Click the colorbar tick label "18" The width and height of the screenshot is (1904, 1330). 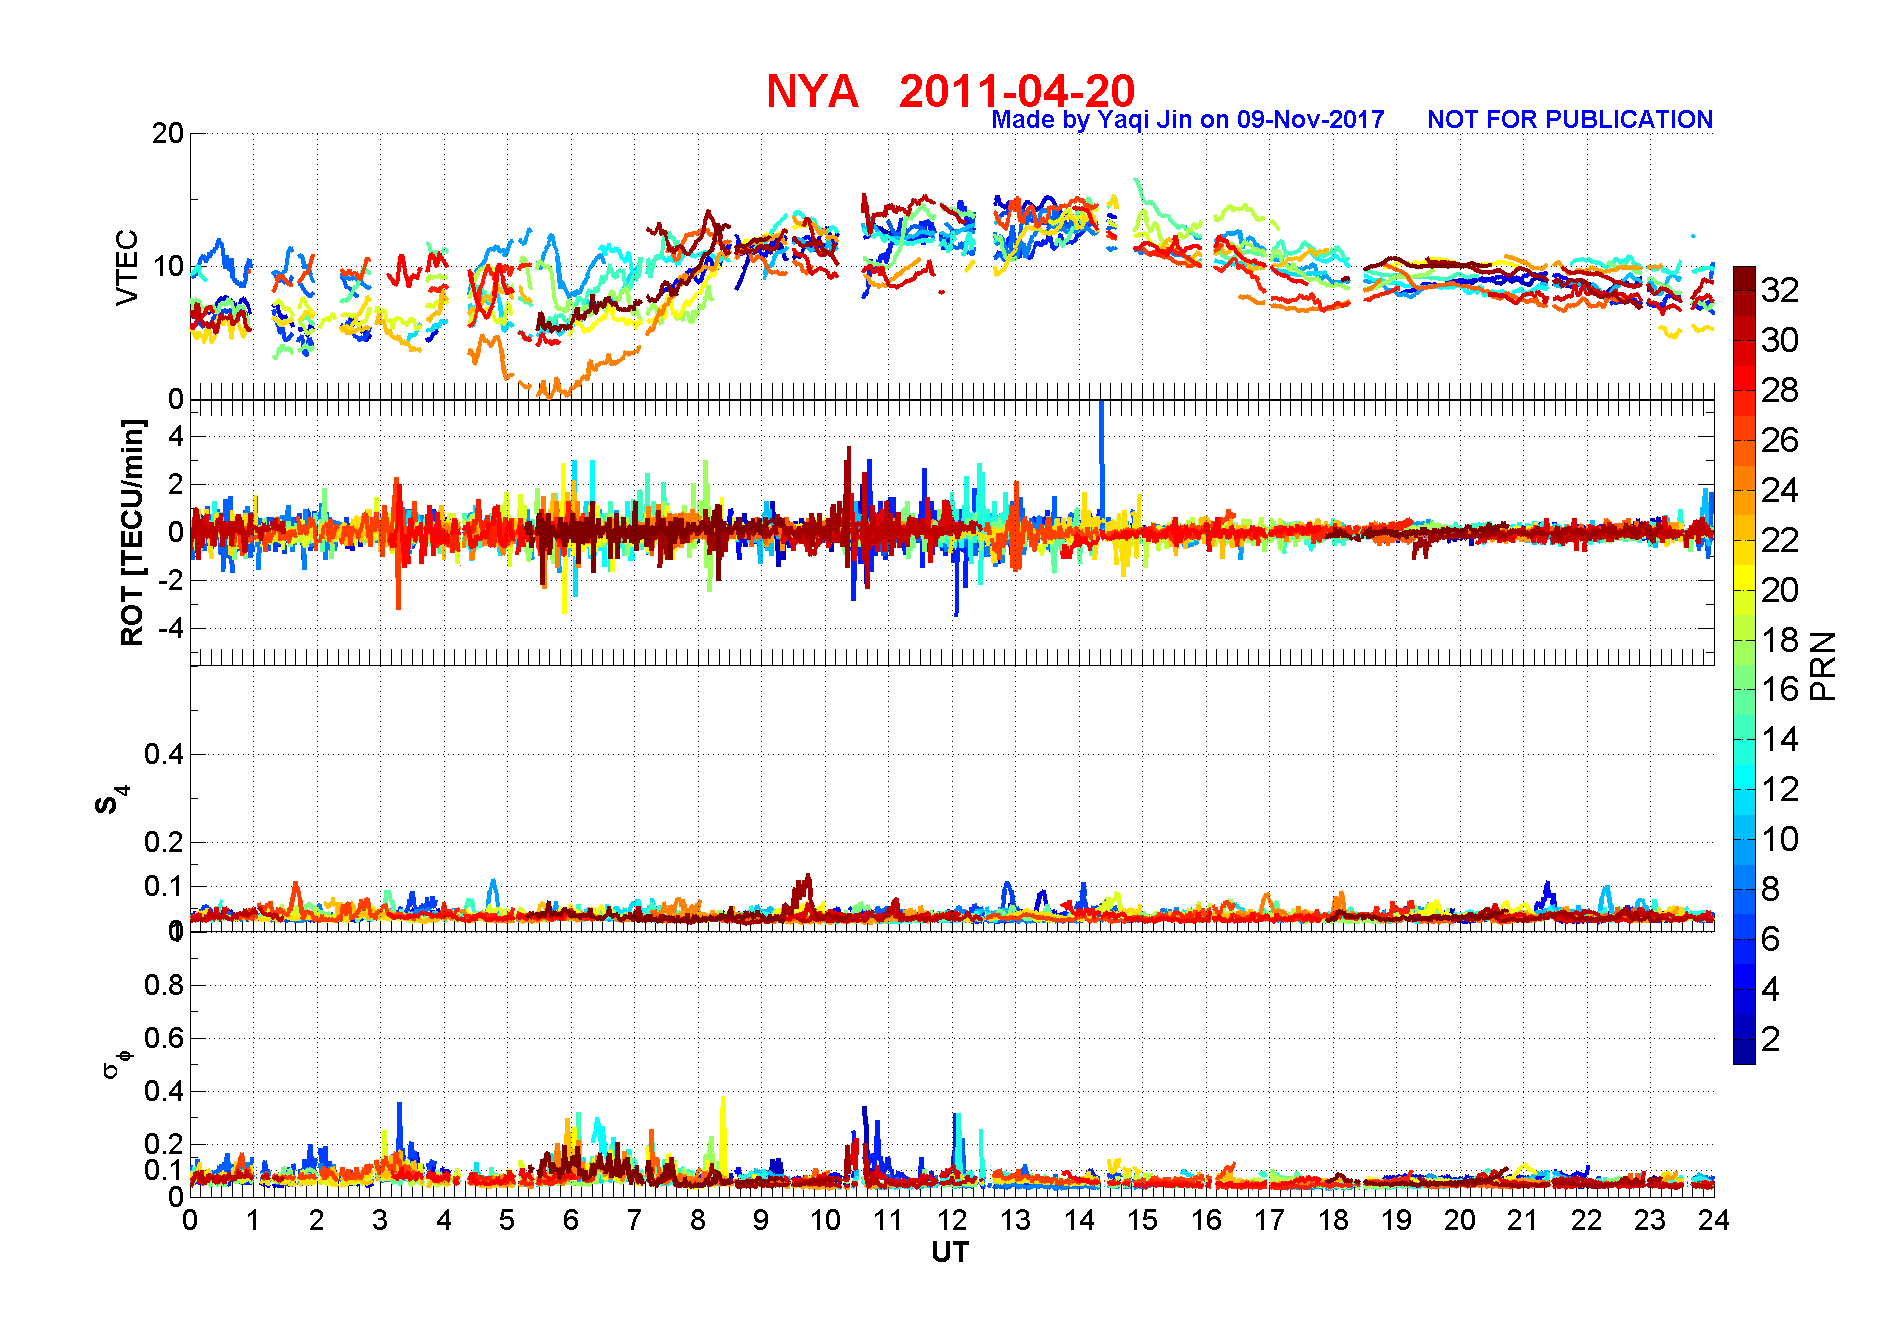(1780, 640)
